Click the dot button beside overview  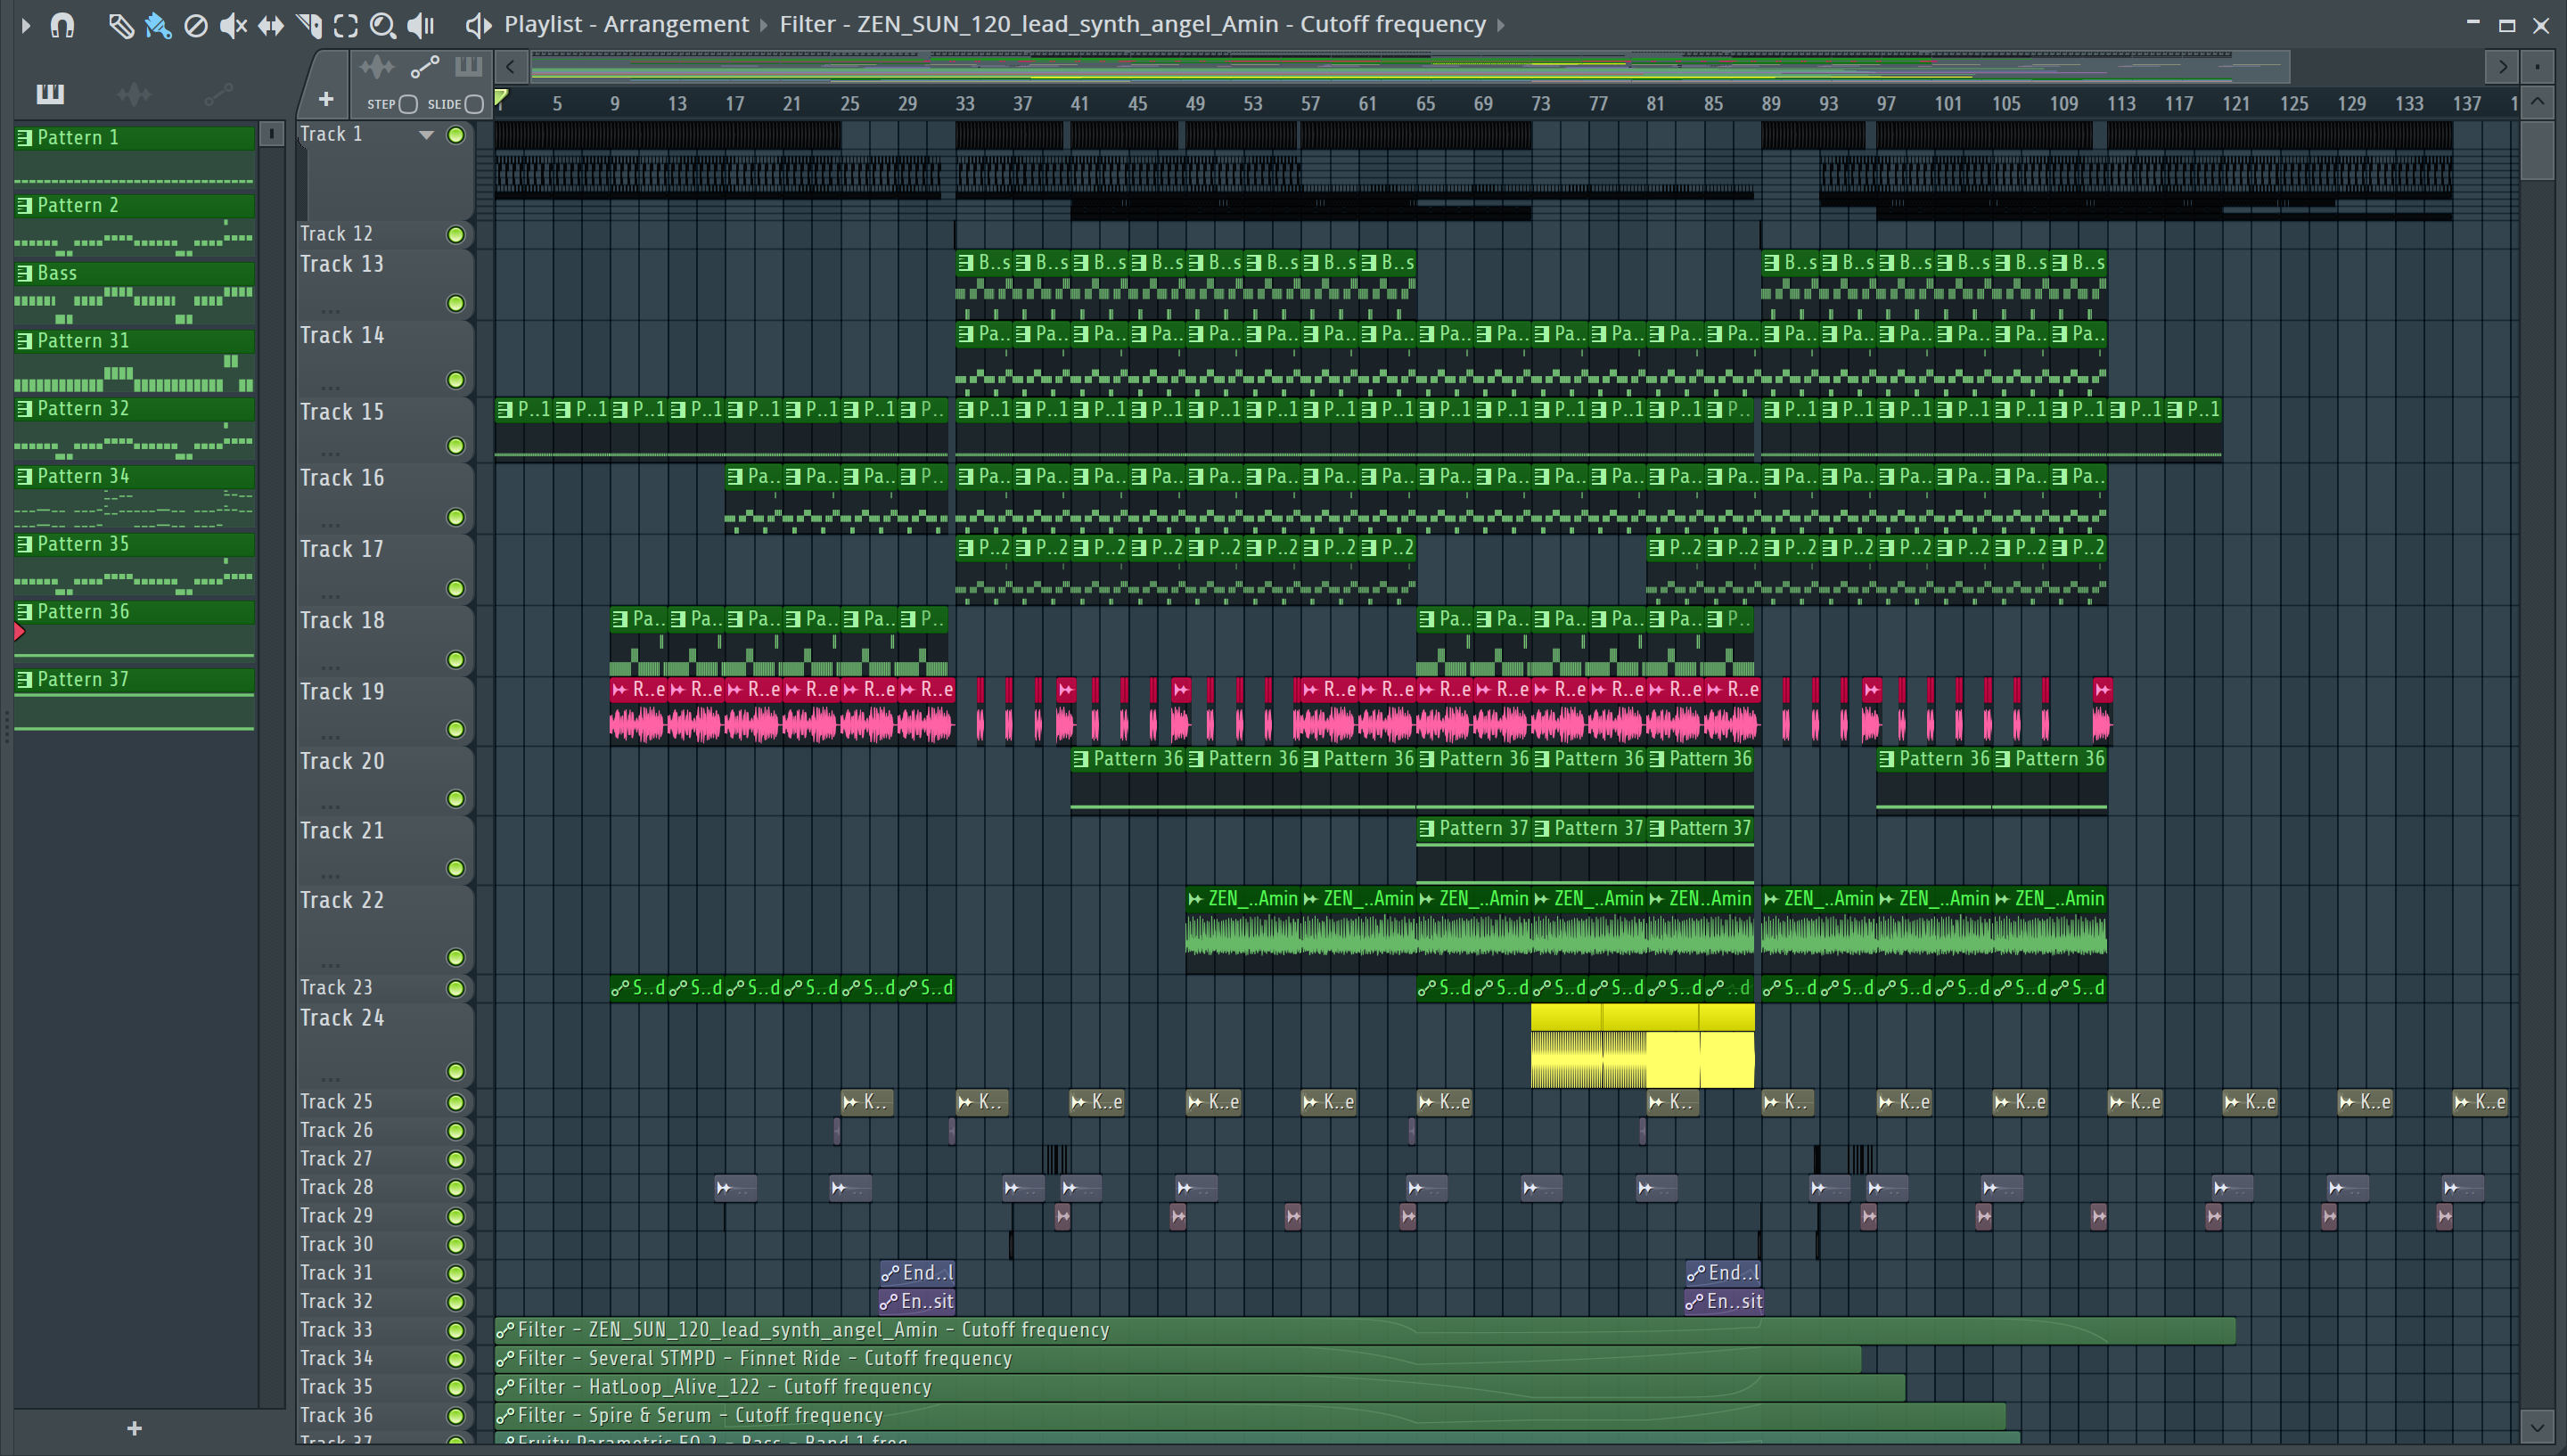point(2537,67)
